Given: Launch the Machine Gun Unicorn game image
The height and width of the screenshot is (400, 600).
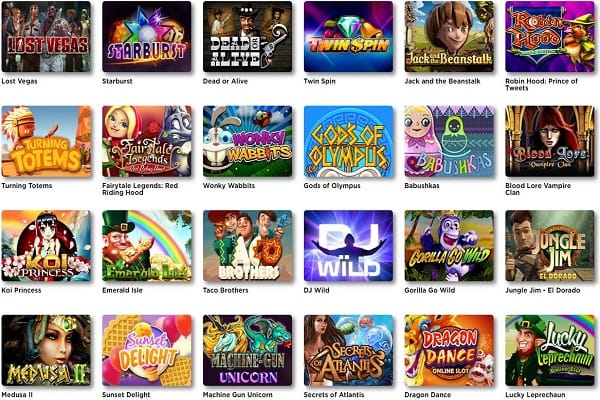Looking at the screenshot, I should pos(248,350).
